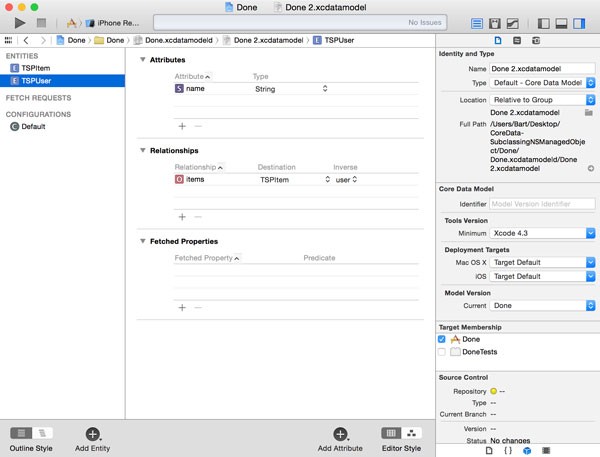This screenshot has width=600, height=457.
Task: Collapse the Relationships section
Action: coord(143,150)
